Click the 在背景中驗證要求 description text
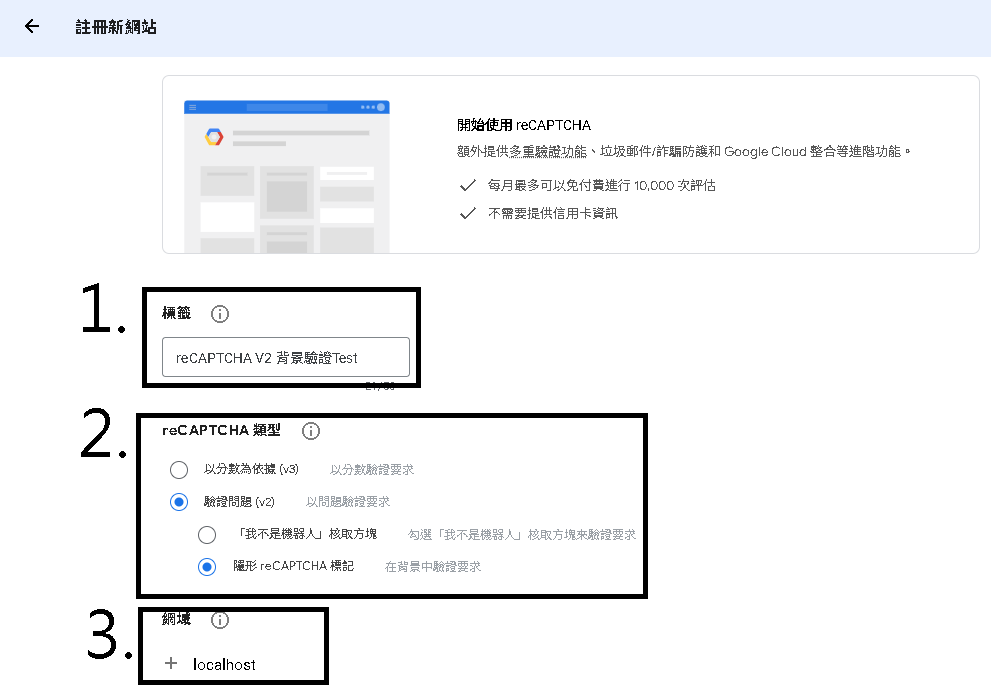Image resolution: width=991 pixels, height=698 pixels. click(433, 567)
